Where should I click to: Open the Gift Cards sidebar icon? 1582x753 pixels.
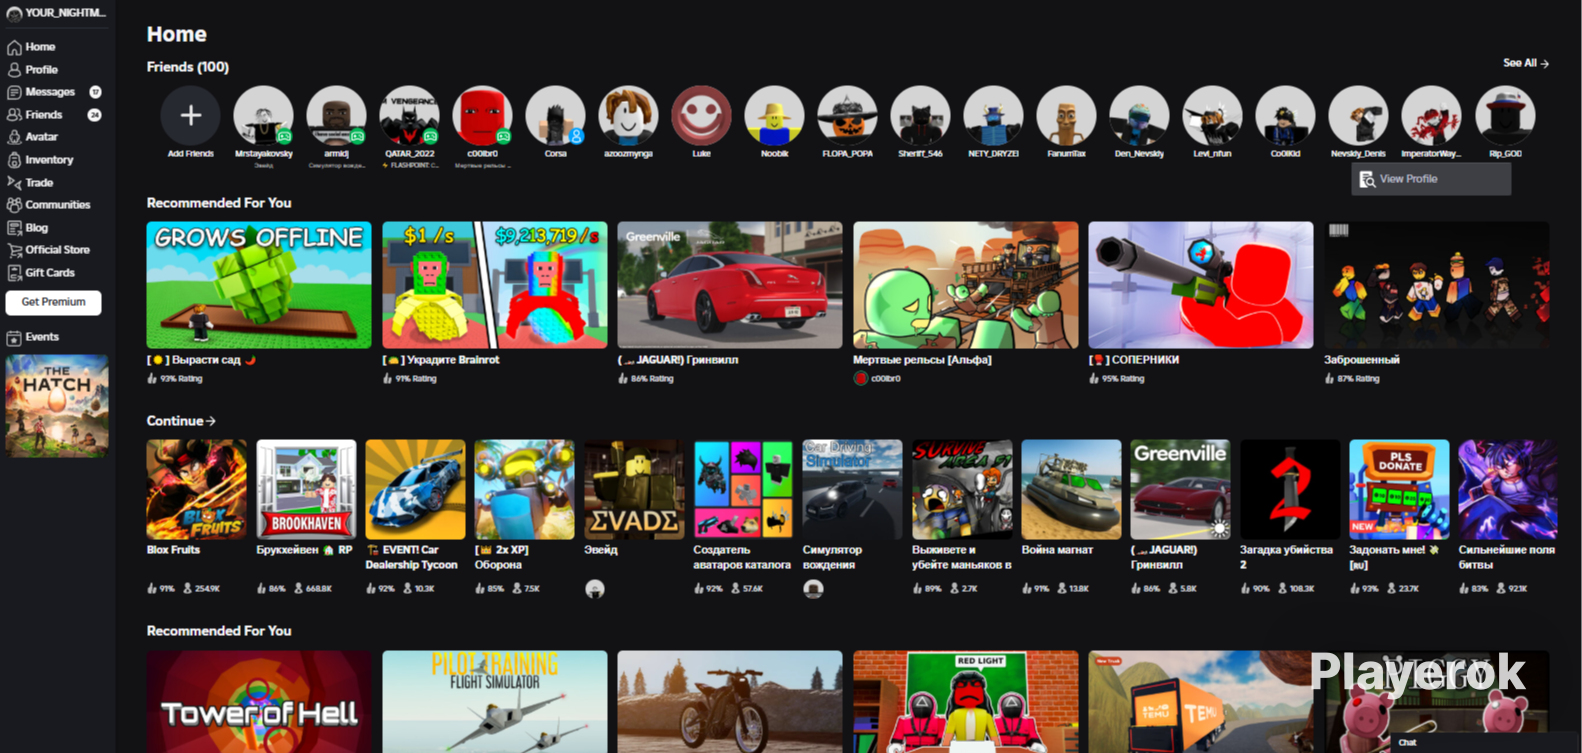[14, 273]
